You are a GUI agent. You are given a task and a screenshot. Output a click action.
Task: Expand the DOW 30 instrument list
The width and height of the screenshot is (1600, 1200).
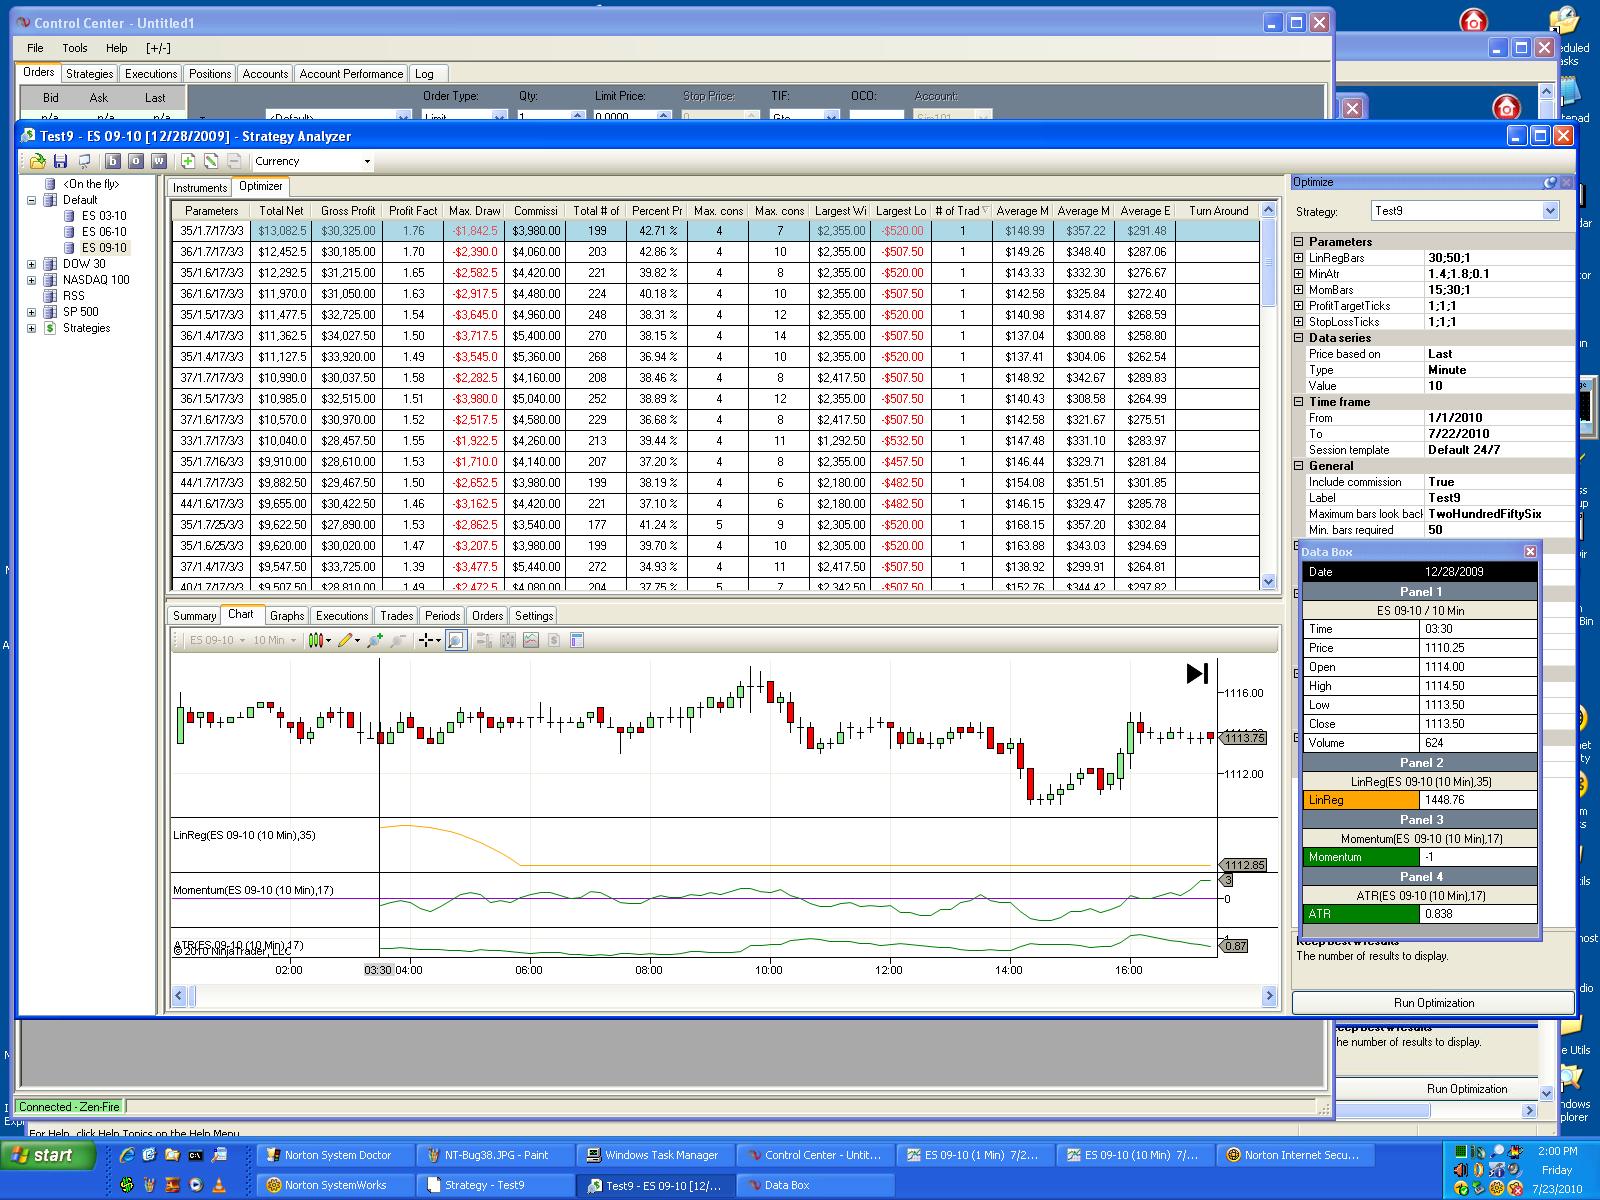point(31,264)
